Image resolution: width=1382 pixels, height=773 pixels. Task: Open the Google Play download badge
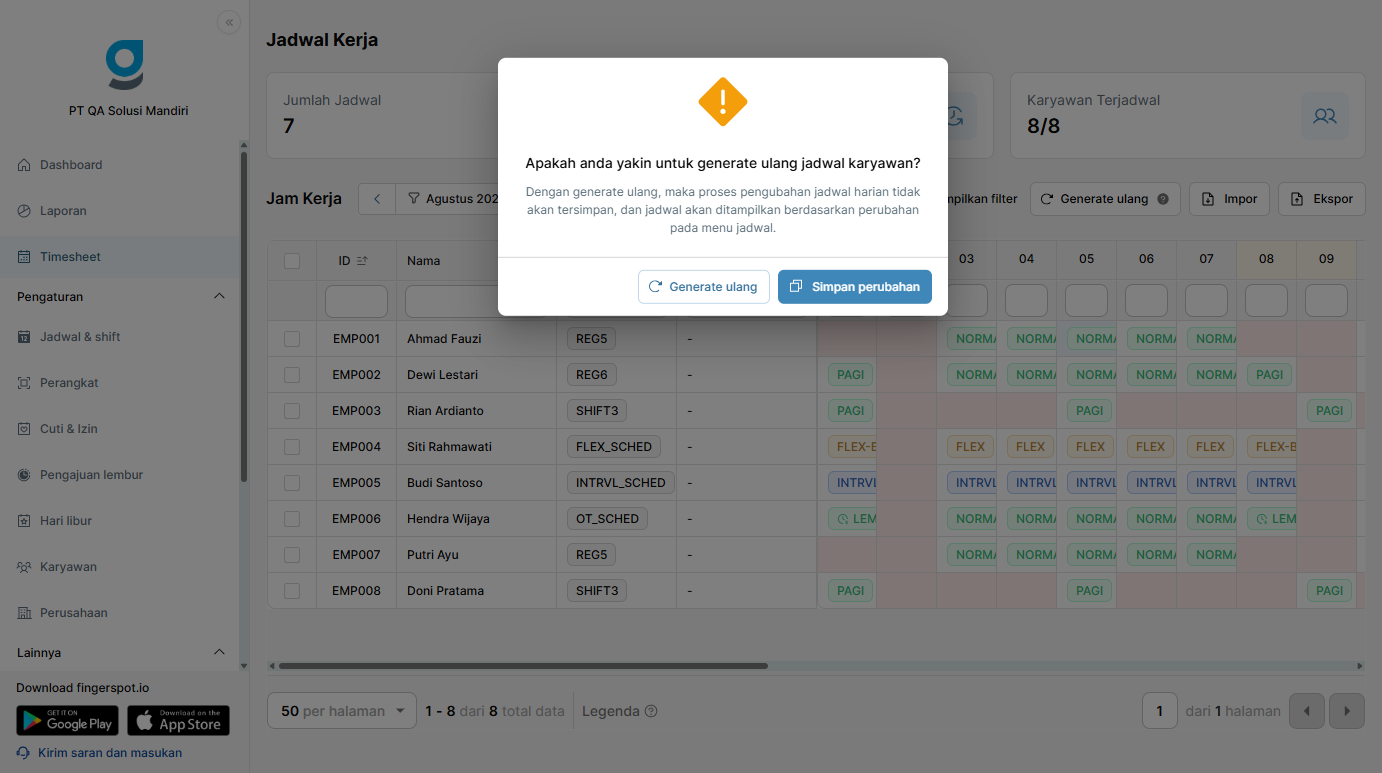(67, 721)
